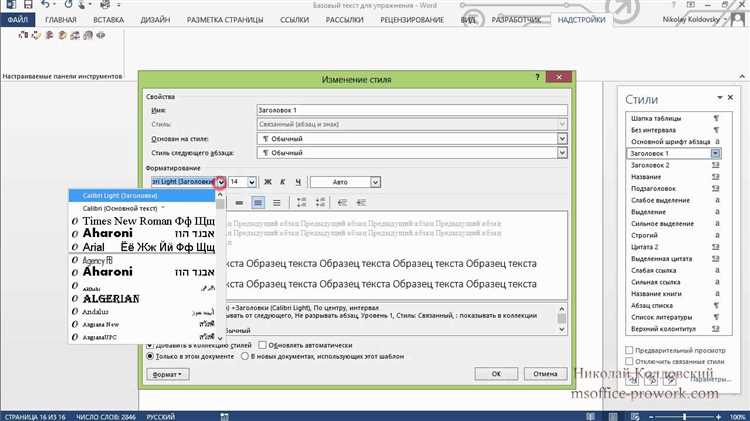Open Styles pane options arrow

click(x=719, y=98)
